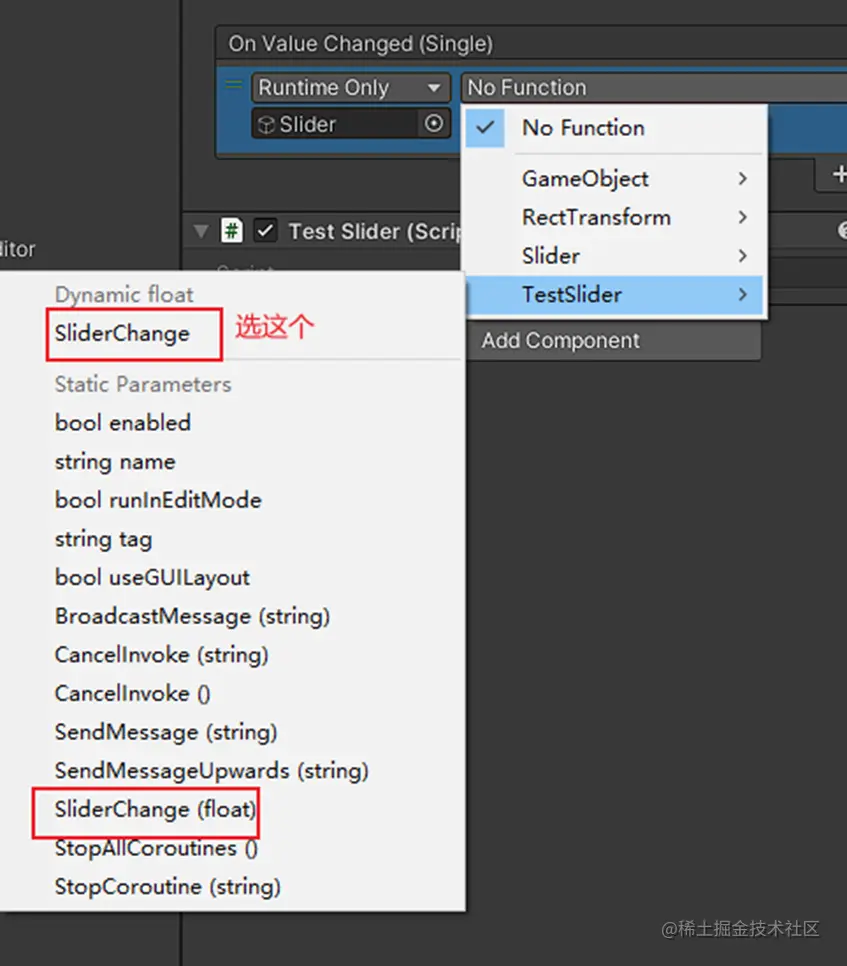Viewport: 847px width, 966px height.
Task: Expand the RectTransform submenu
Action: pyautogui.click(x=614, y=217)
